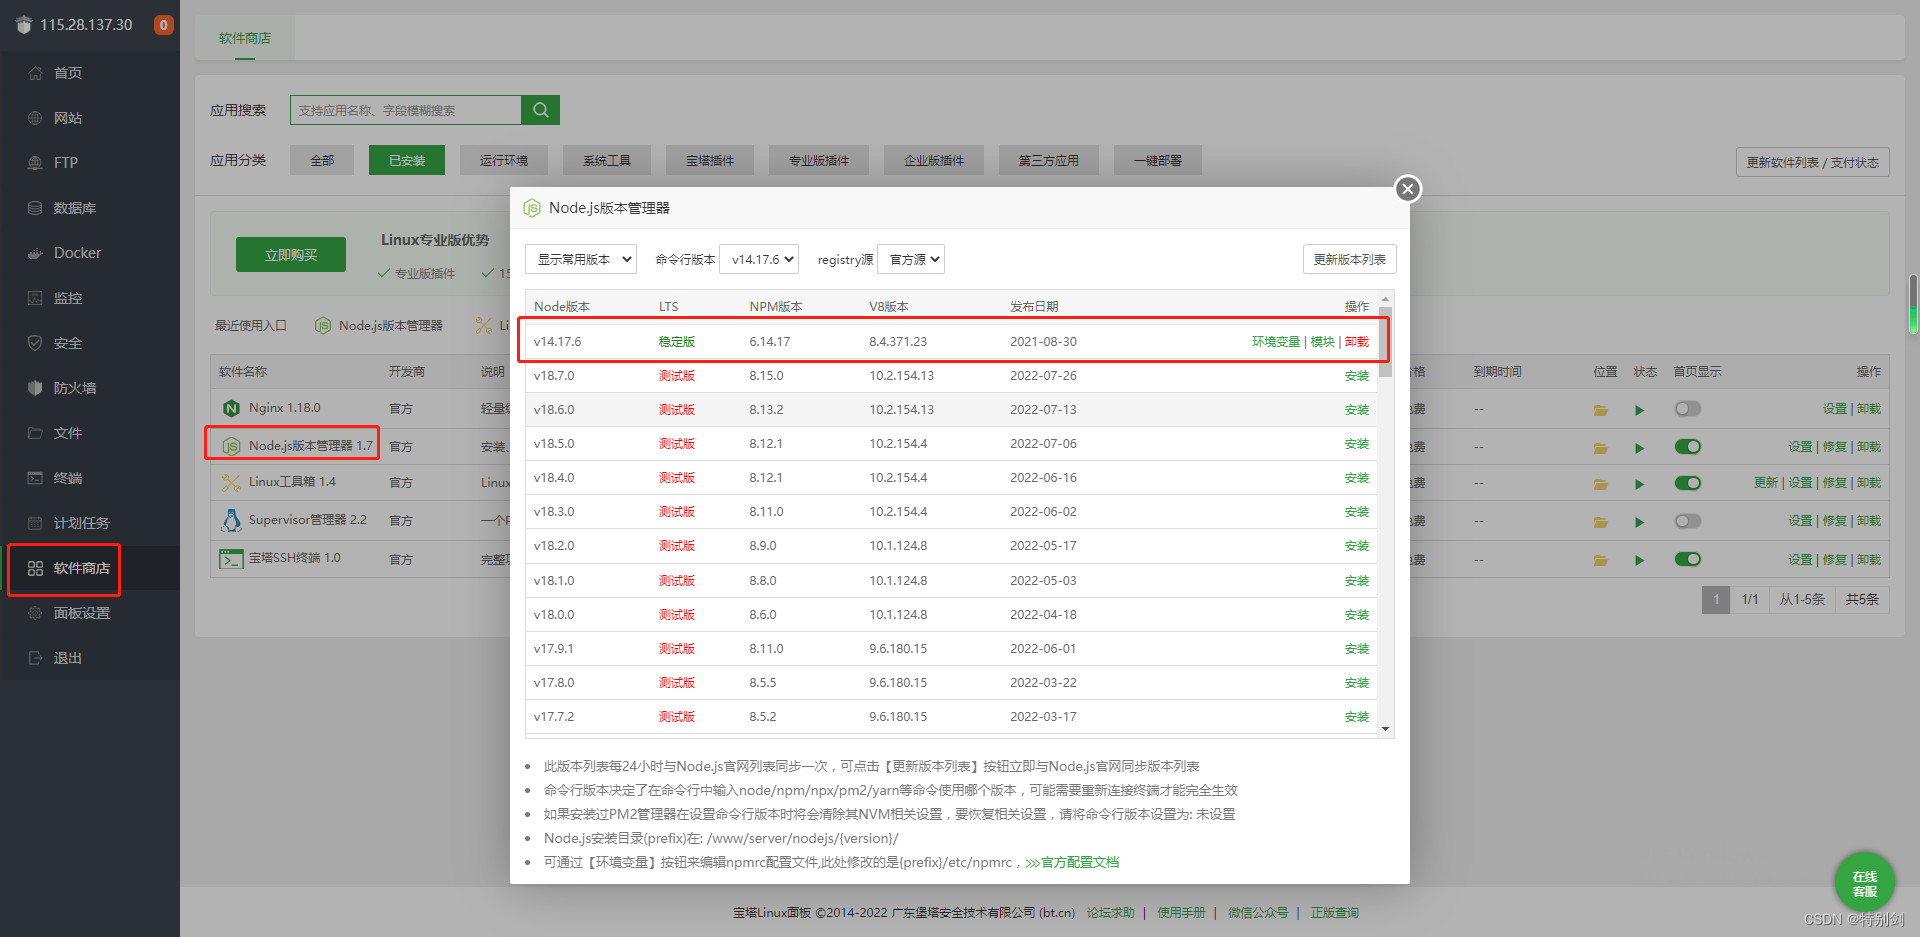
Task: Click the Linux工具箱 1.4 tools icon
Action: [x=231, y=483]
